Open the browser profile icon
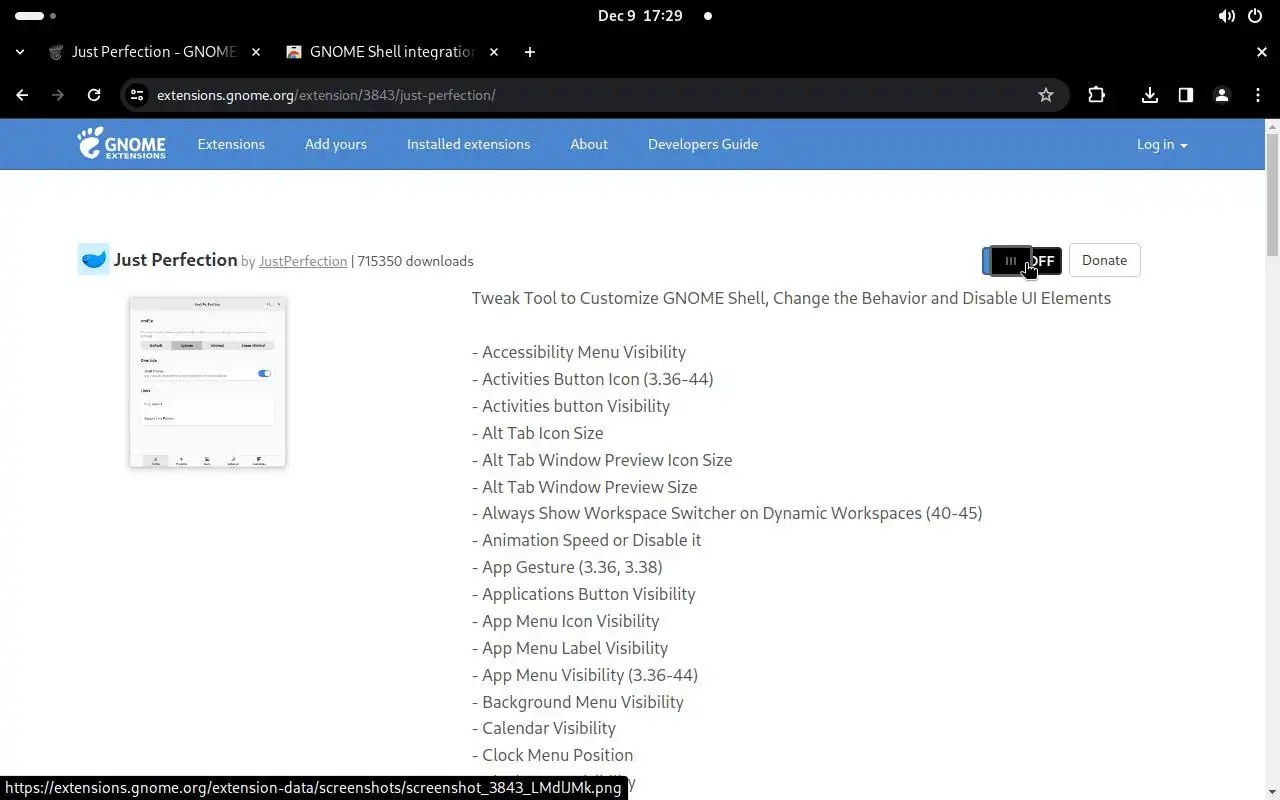 click(1222, 95)
